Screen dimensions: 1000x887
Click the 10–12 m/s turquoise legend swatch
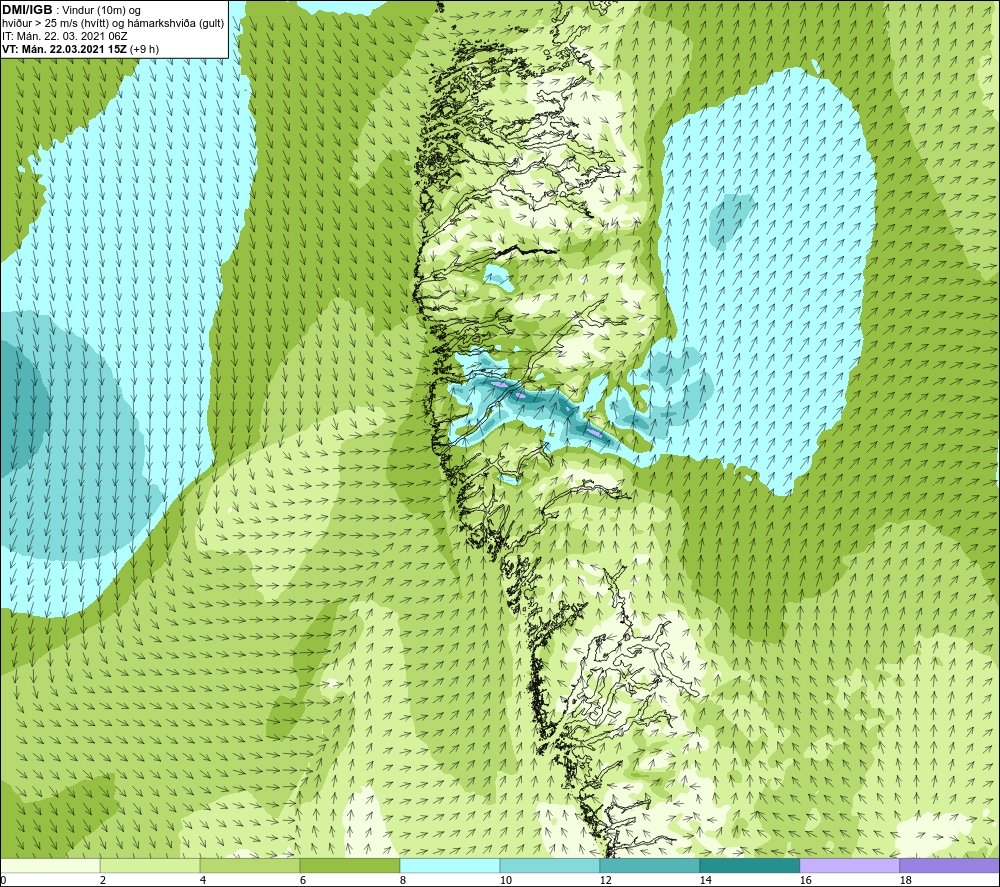pos(550,865)
